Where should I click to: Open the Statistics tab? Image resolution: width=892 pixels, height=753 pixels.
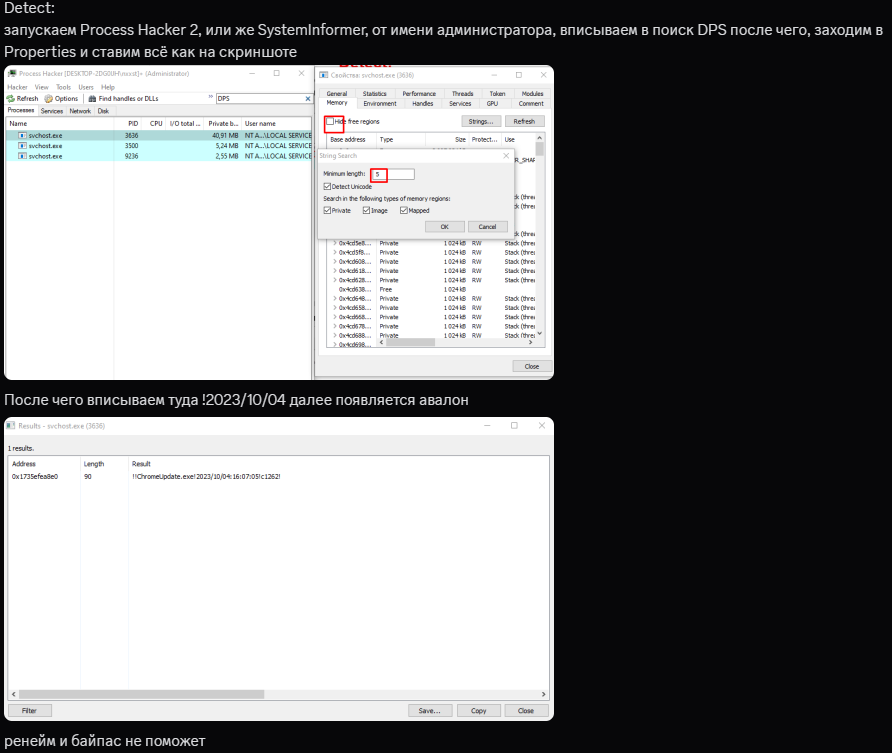point(374,93)
